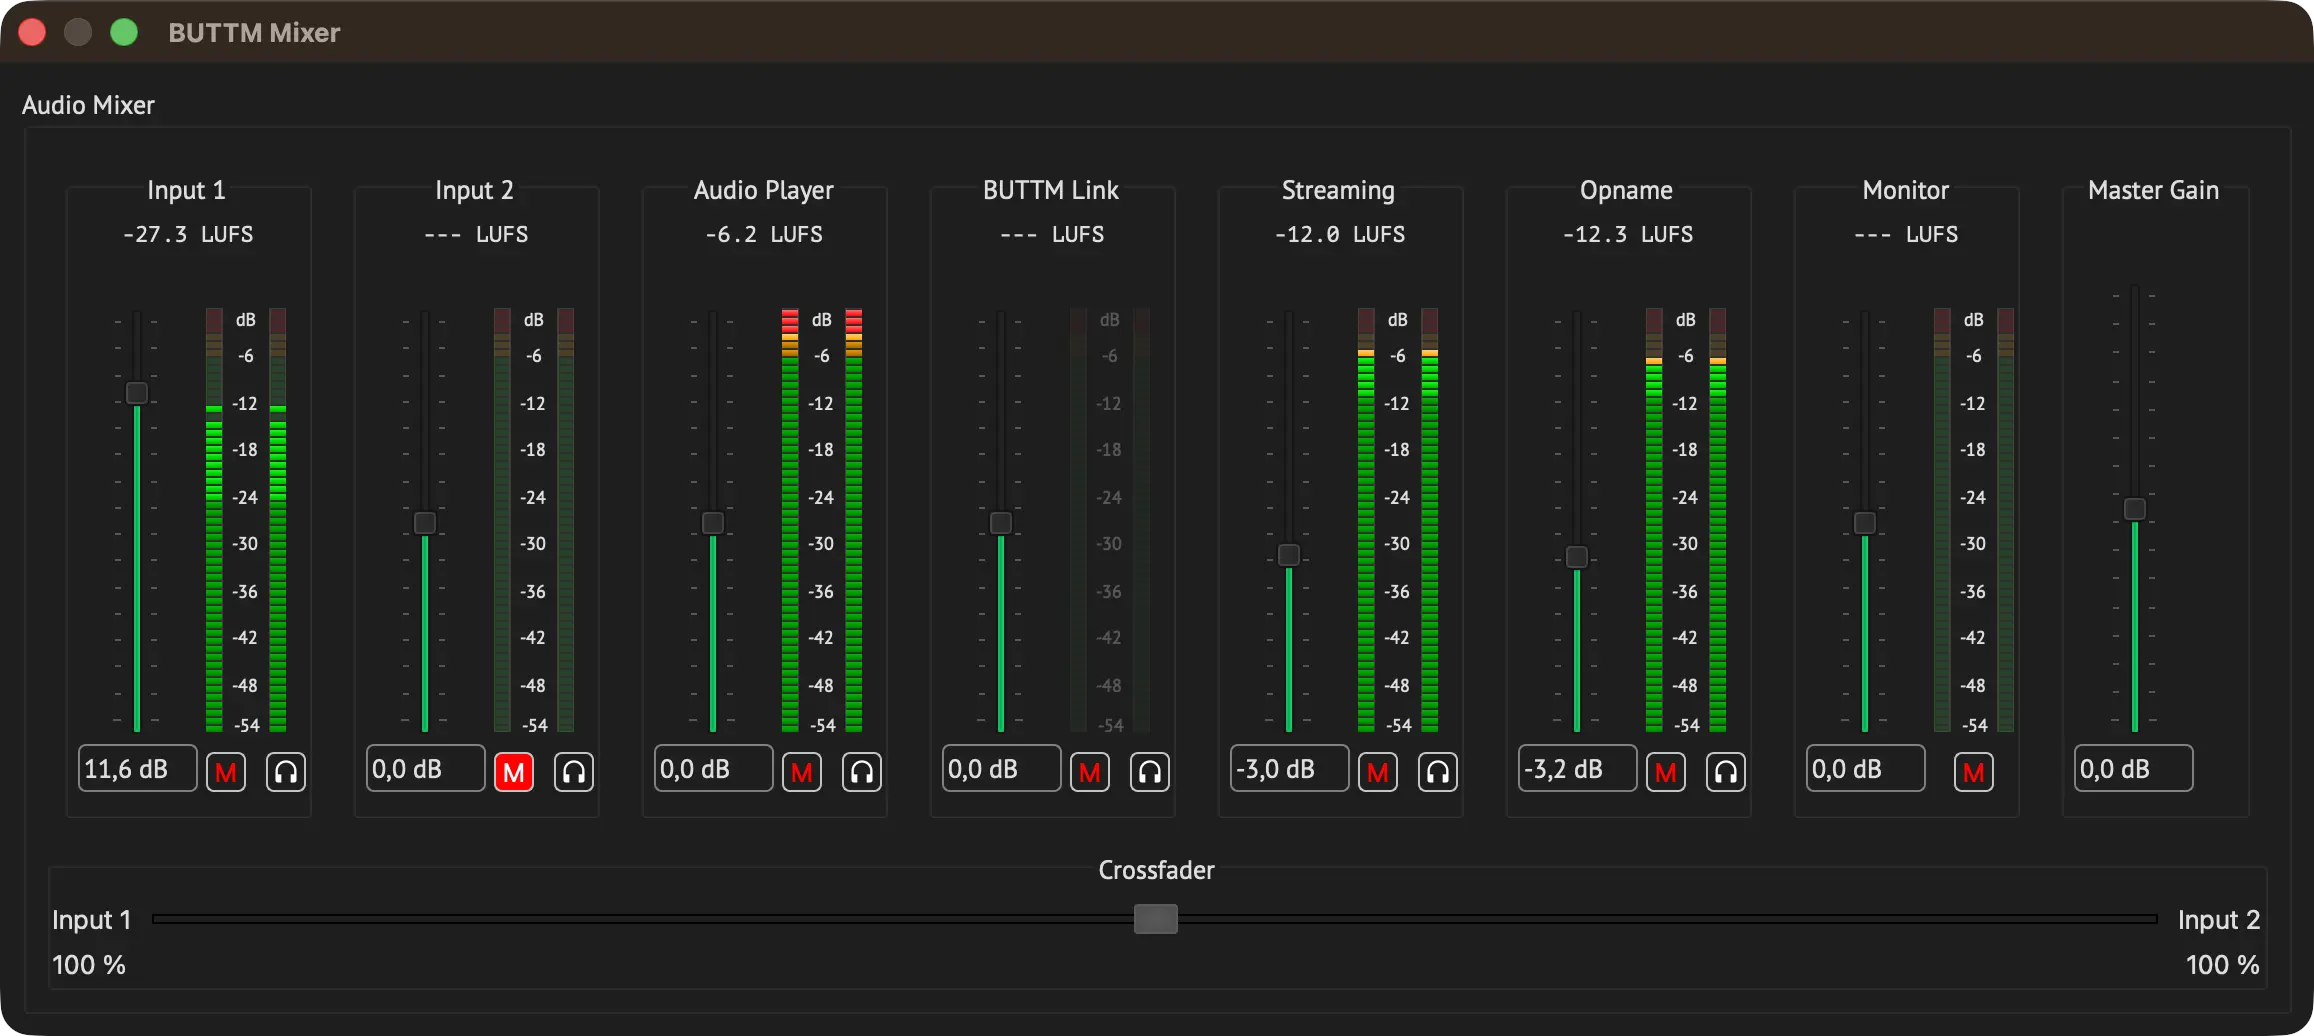Enable headphone cue for Audio Player
This screenshot has width=2314, height=1036.
click(862, 772)
